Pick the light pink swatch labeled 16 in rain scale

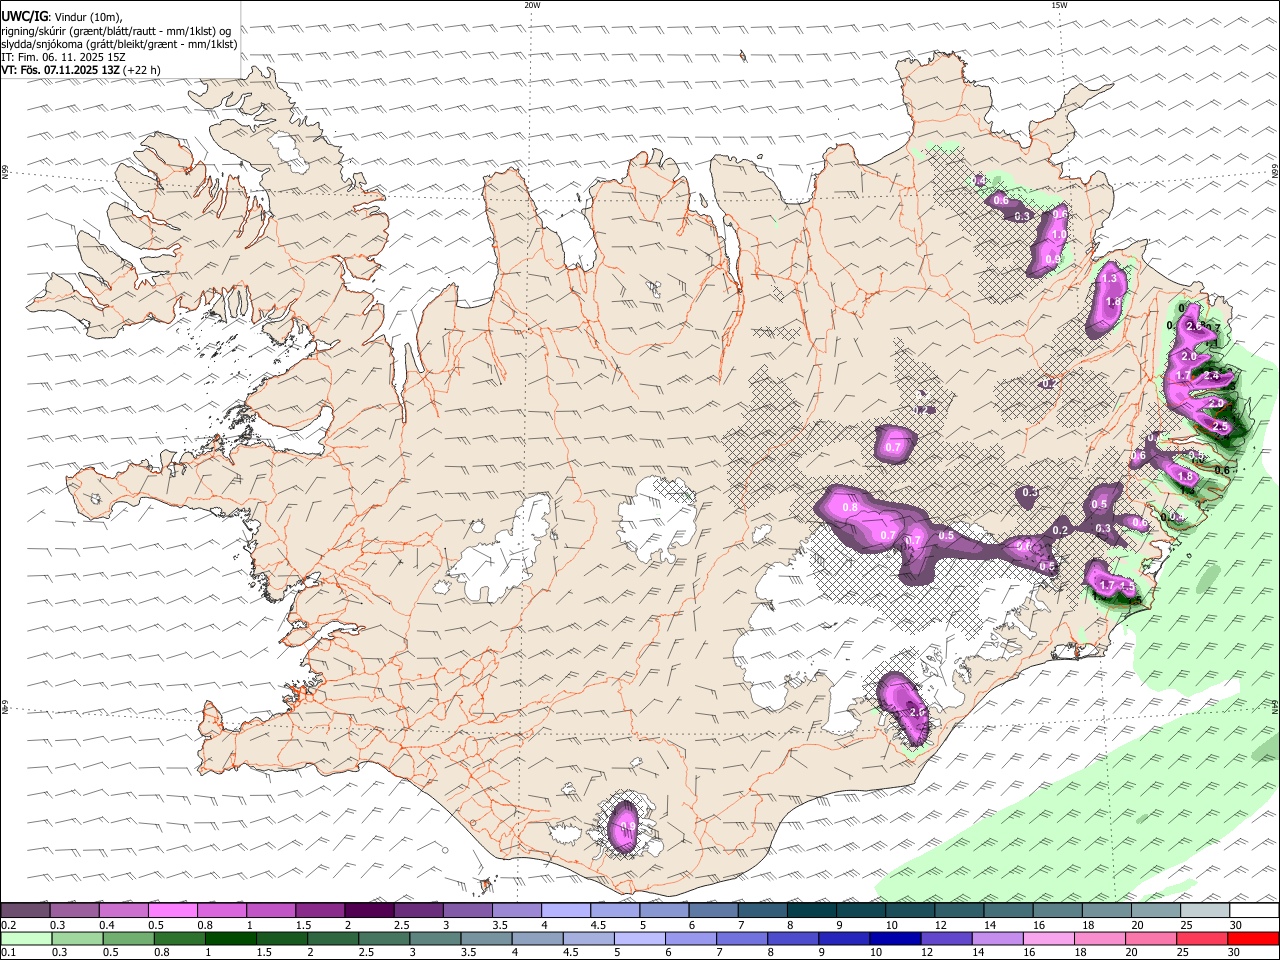(1049, 939)
